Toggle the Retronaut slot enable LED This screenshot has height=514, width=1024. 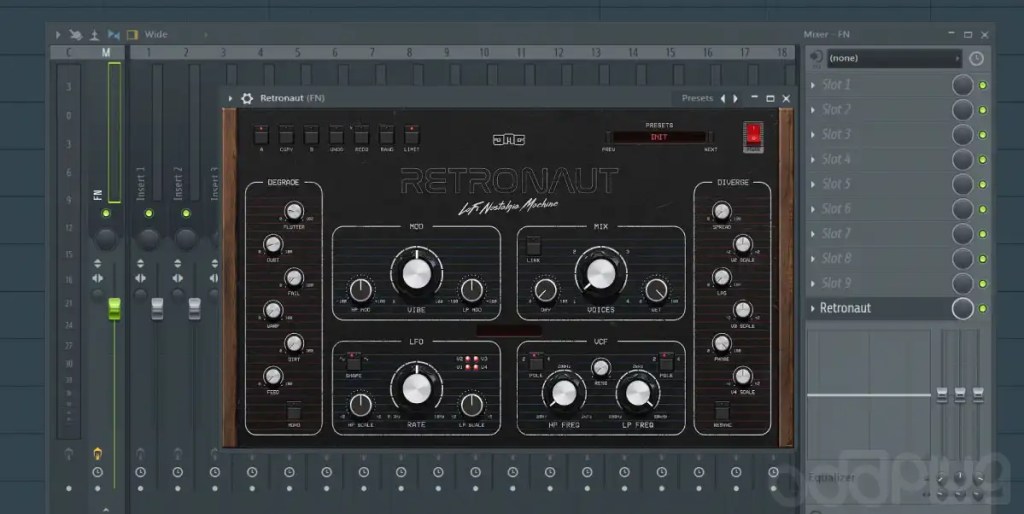pos(983,308)
